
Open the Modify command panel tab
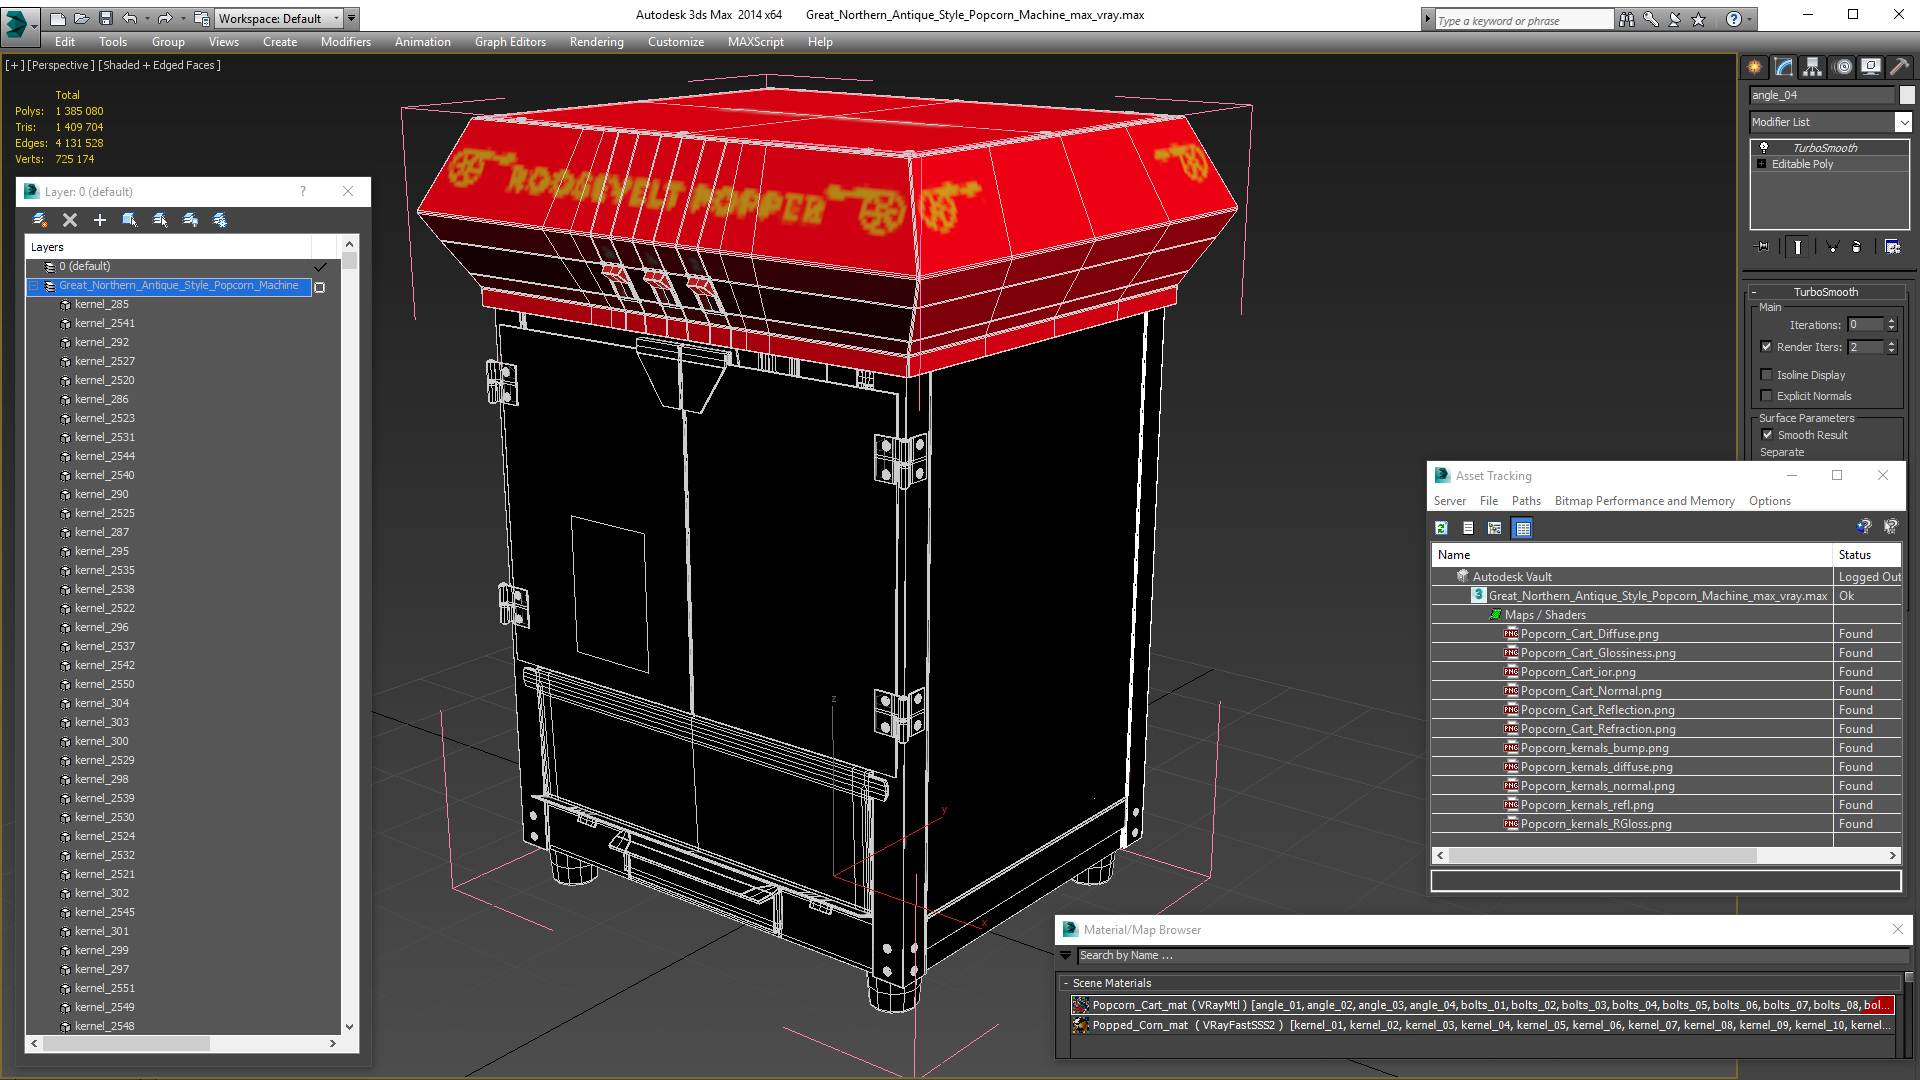(x=1784, y=67)
